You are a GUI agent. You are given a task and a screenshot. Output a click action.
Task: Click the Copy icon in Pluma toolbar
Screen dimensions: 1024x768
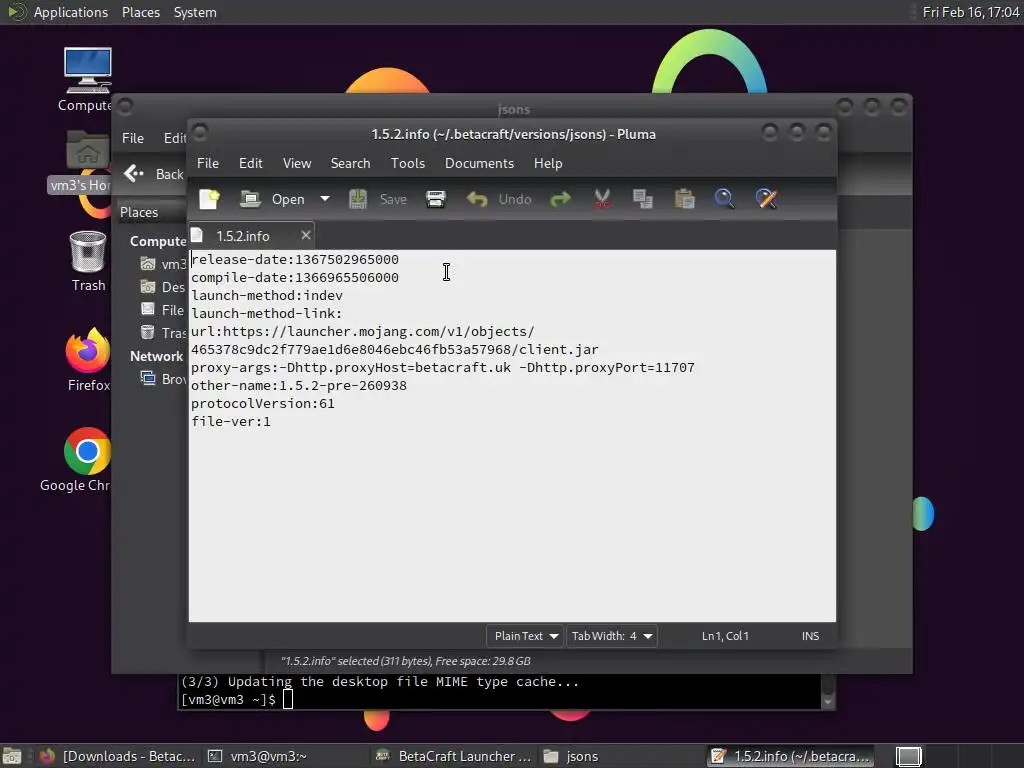click(x=643, y=199)
